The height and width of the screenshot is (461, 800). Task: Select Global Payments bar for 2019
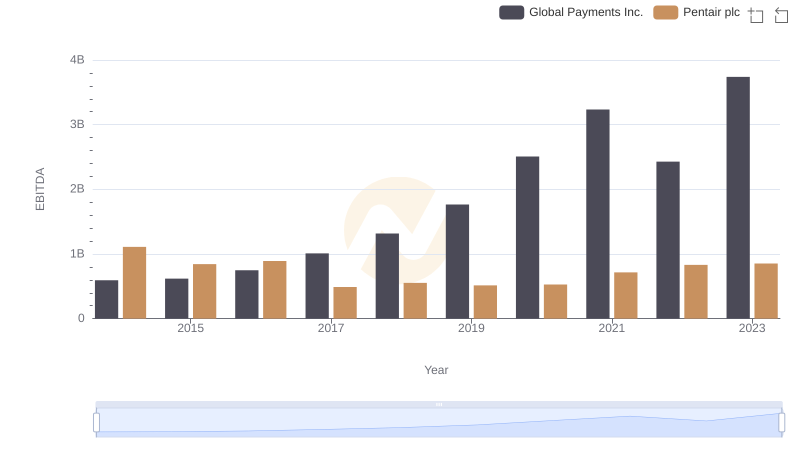(457, 262)
